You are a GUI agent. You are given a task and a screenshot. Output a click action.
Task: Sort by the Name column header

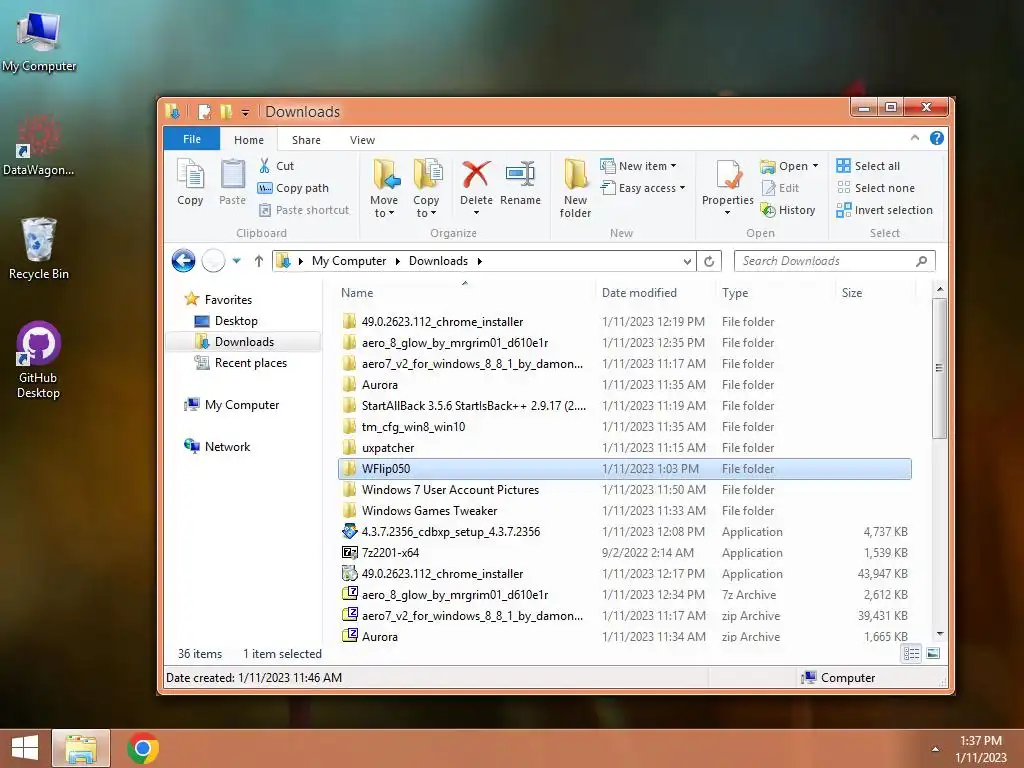465,293
